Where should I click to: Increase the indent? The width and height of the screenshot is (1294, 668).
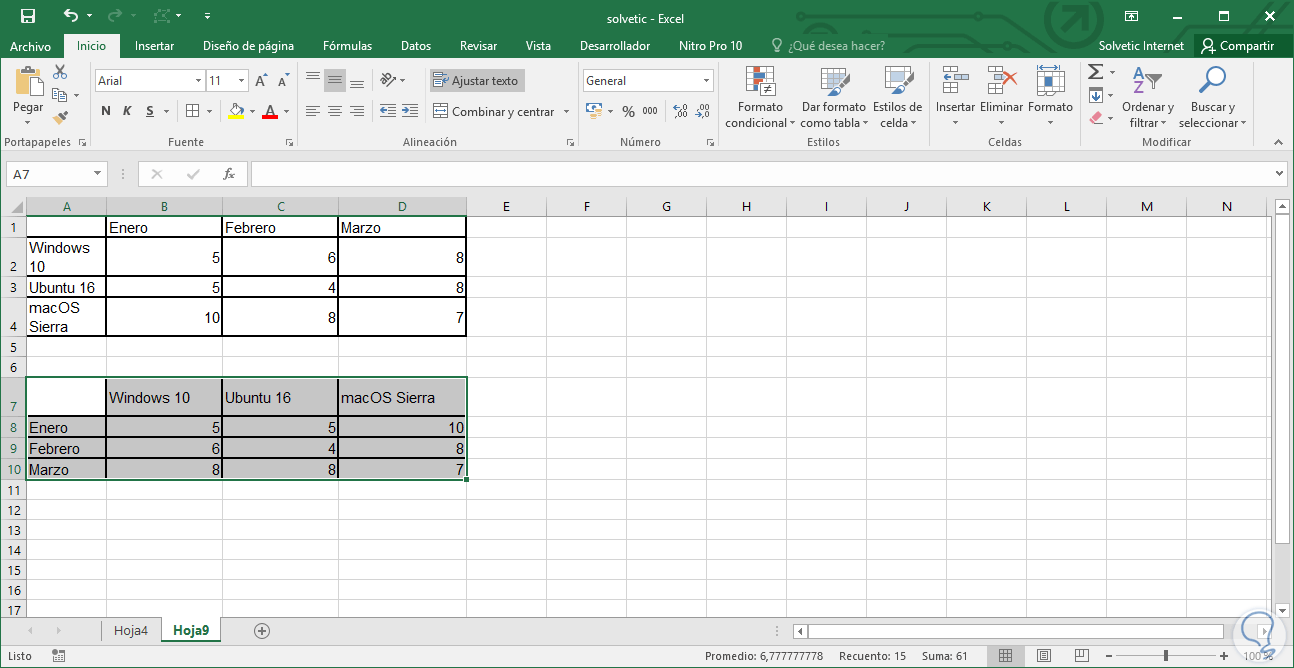coord(410,111)
